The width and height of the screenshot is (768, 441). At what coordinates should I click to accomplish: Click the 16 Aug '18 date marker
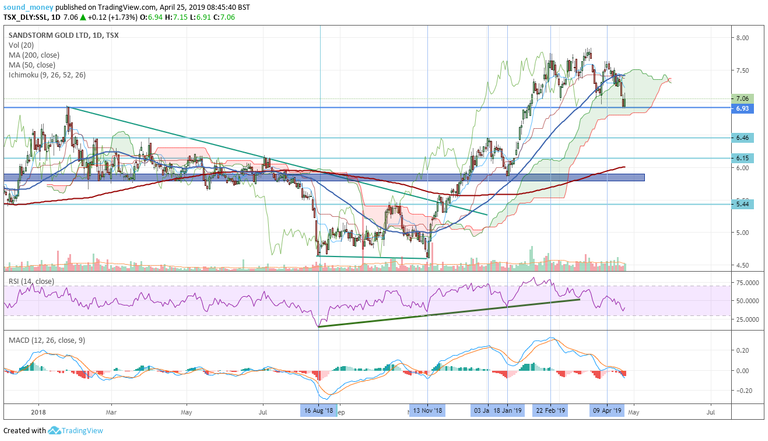(318, 411)
